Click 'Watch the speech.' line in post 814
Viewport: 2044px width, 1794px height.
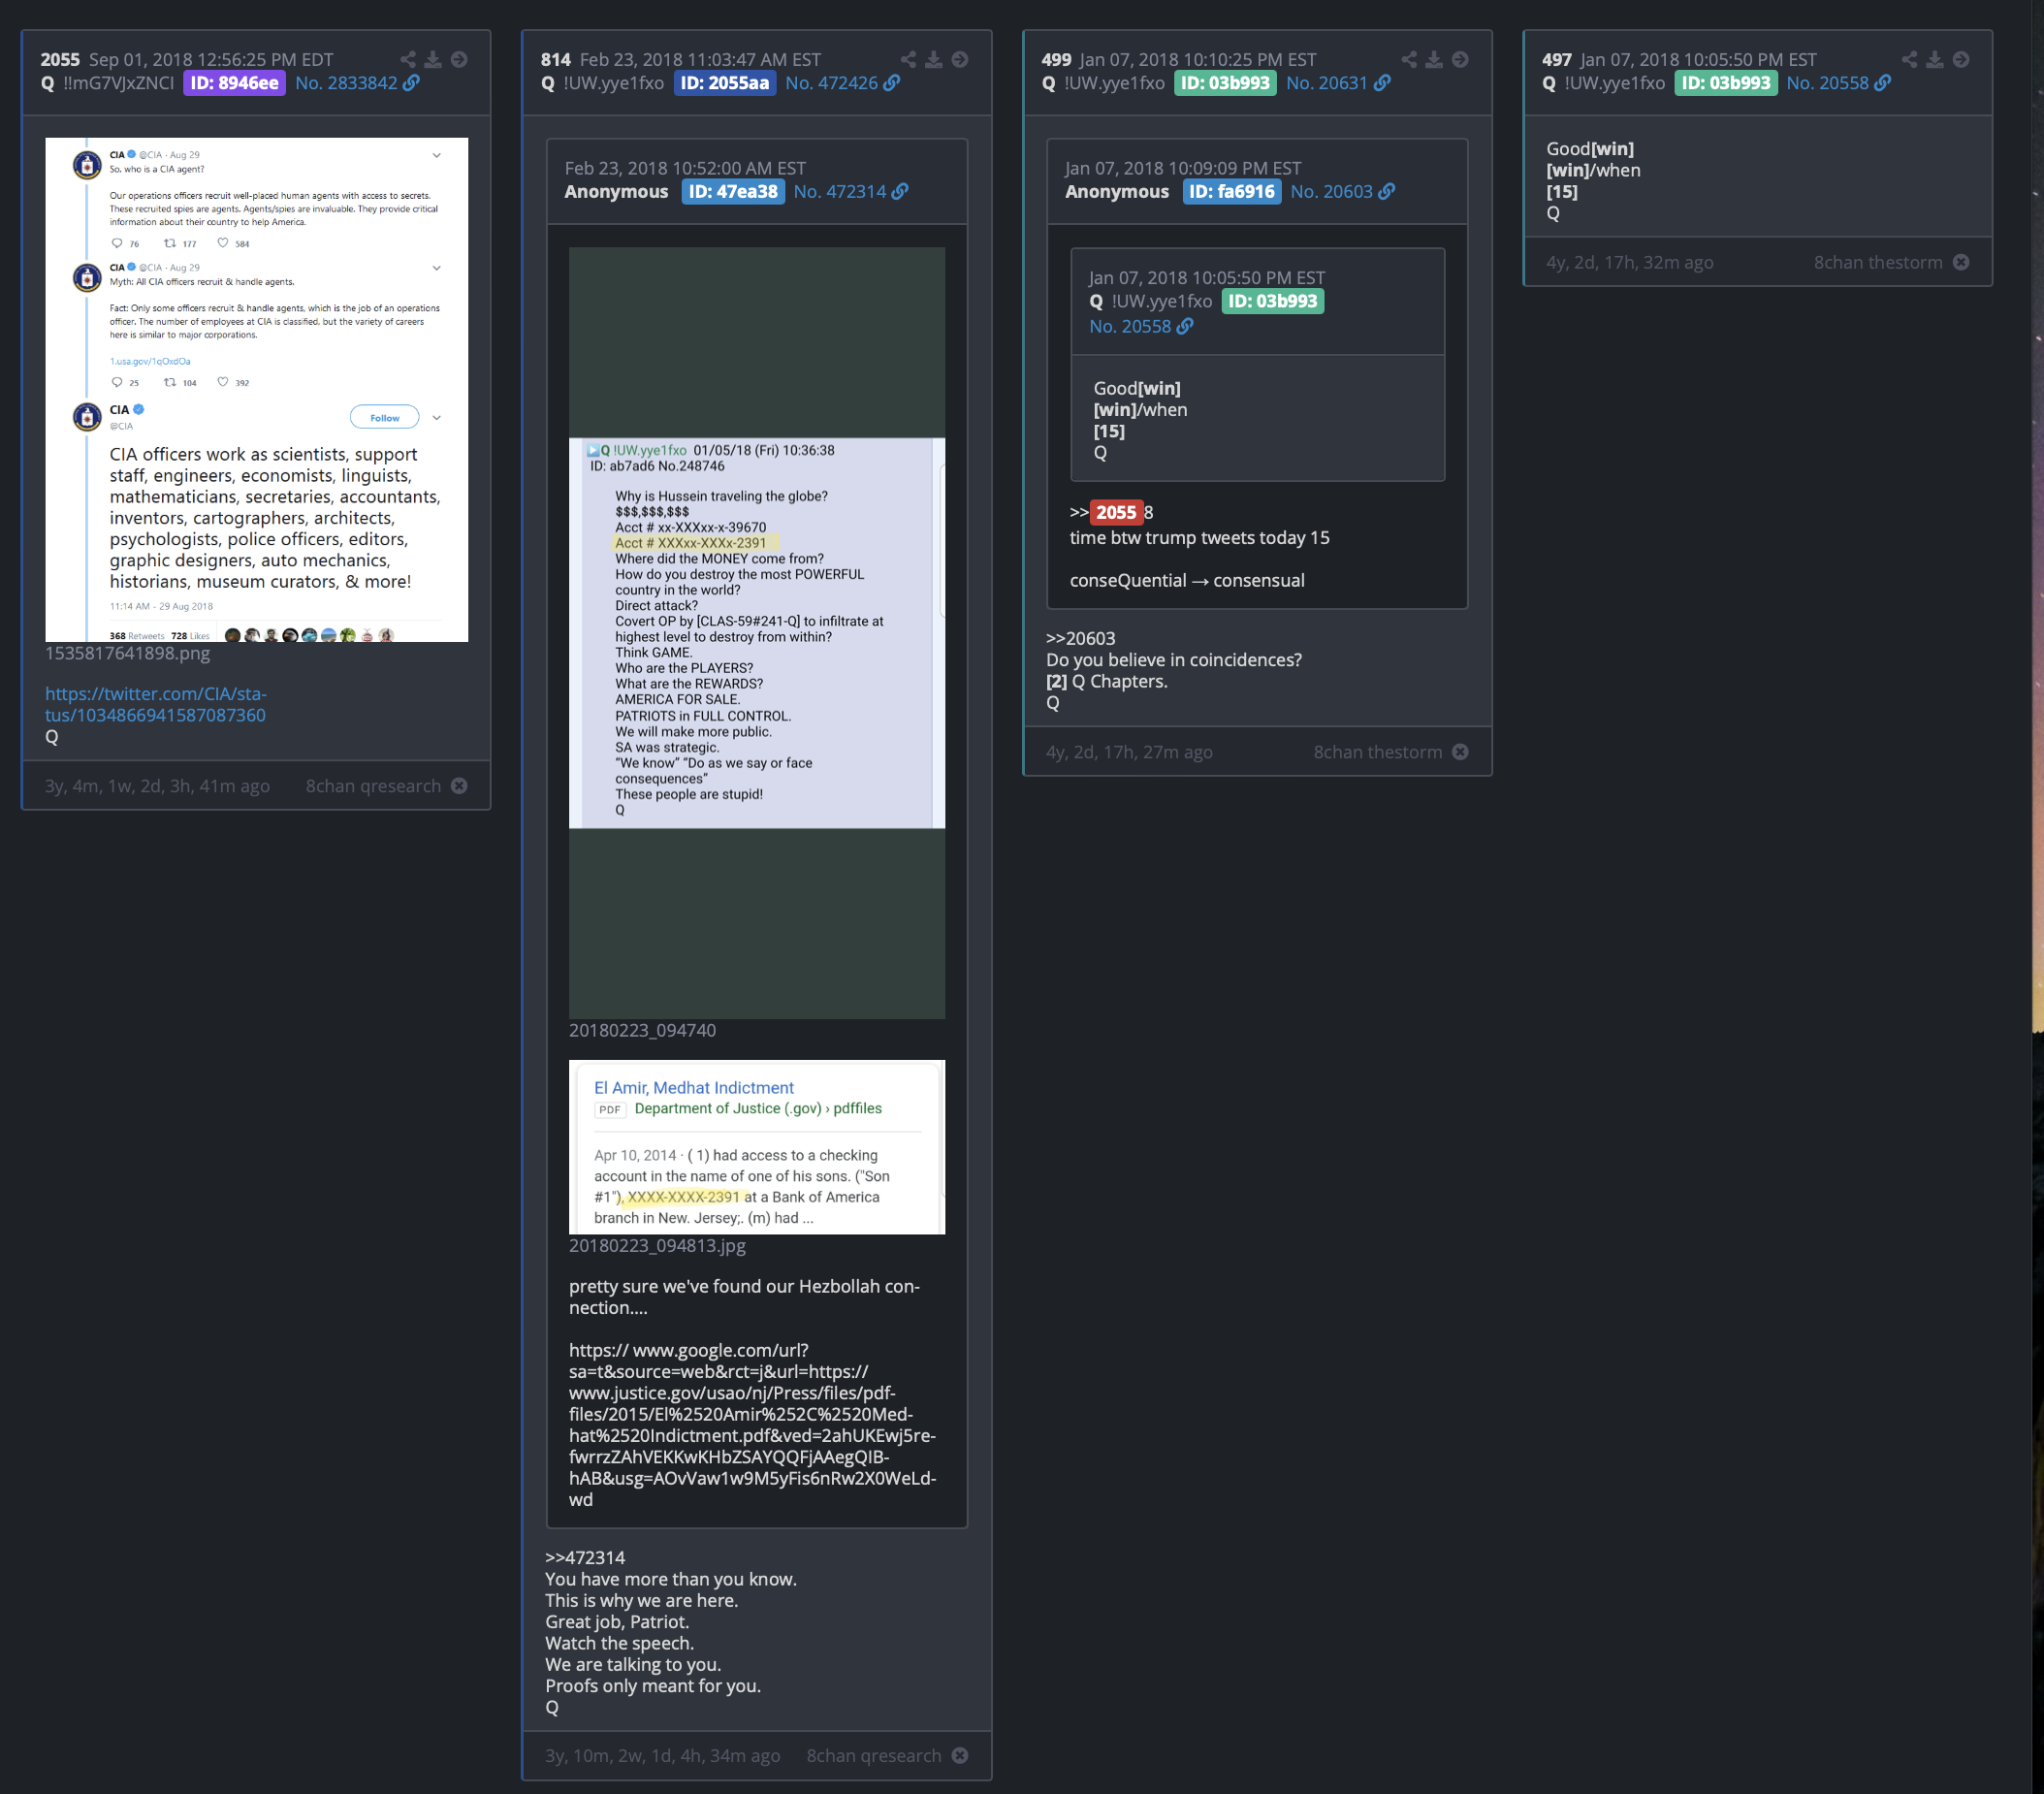click(x=619, y=1643)
